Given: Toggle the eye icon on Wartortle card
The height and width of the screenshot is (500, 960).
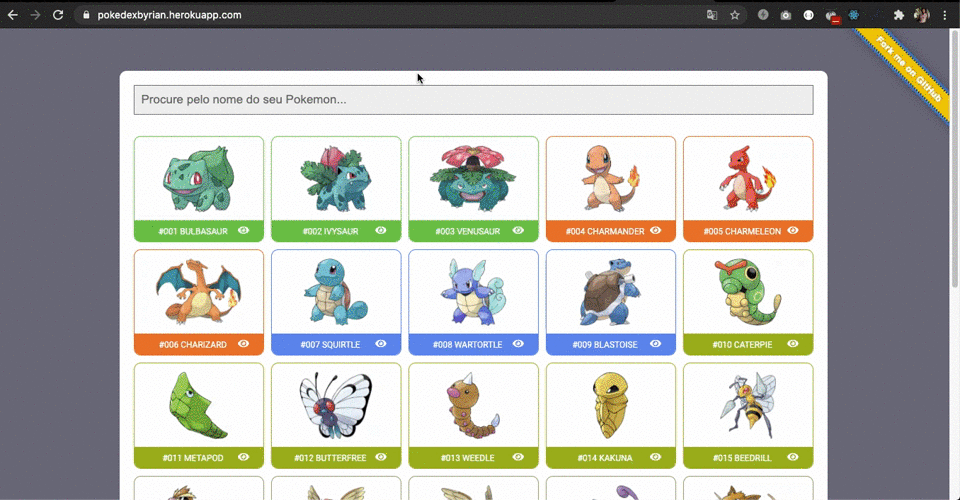Looking at the screenshot, I should tap(518, 344).
